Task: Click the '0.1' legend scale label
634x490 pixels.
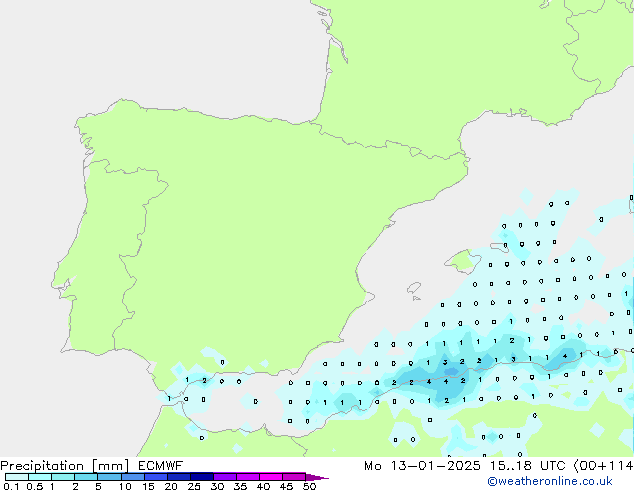Action: point(10,486)
